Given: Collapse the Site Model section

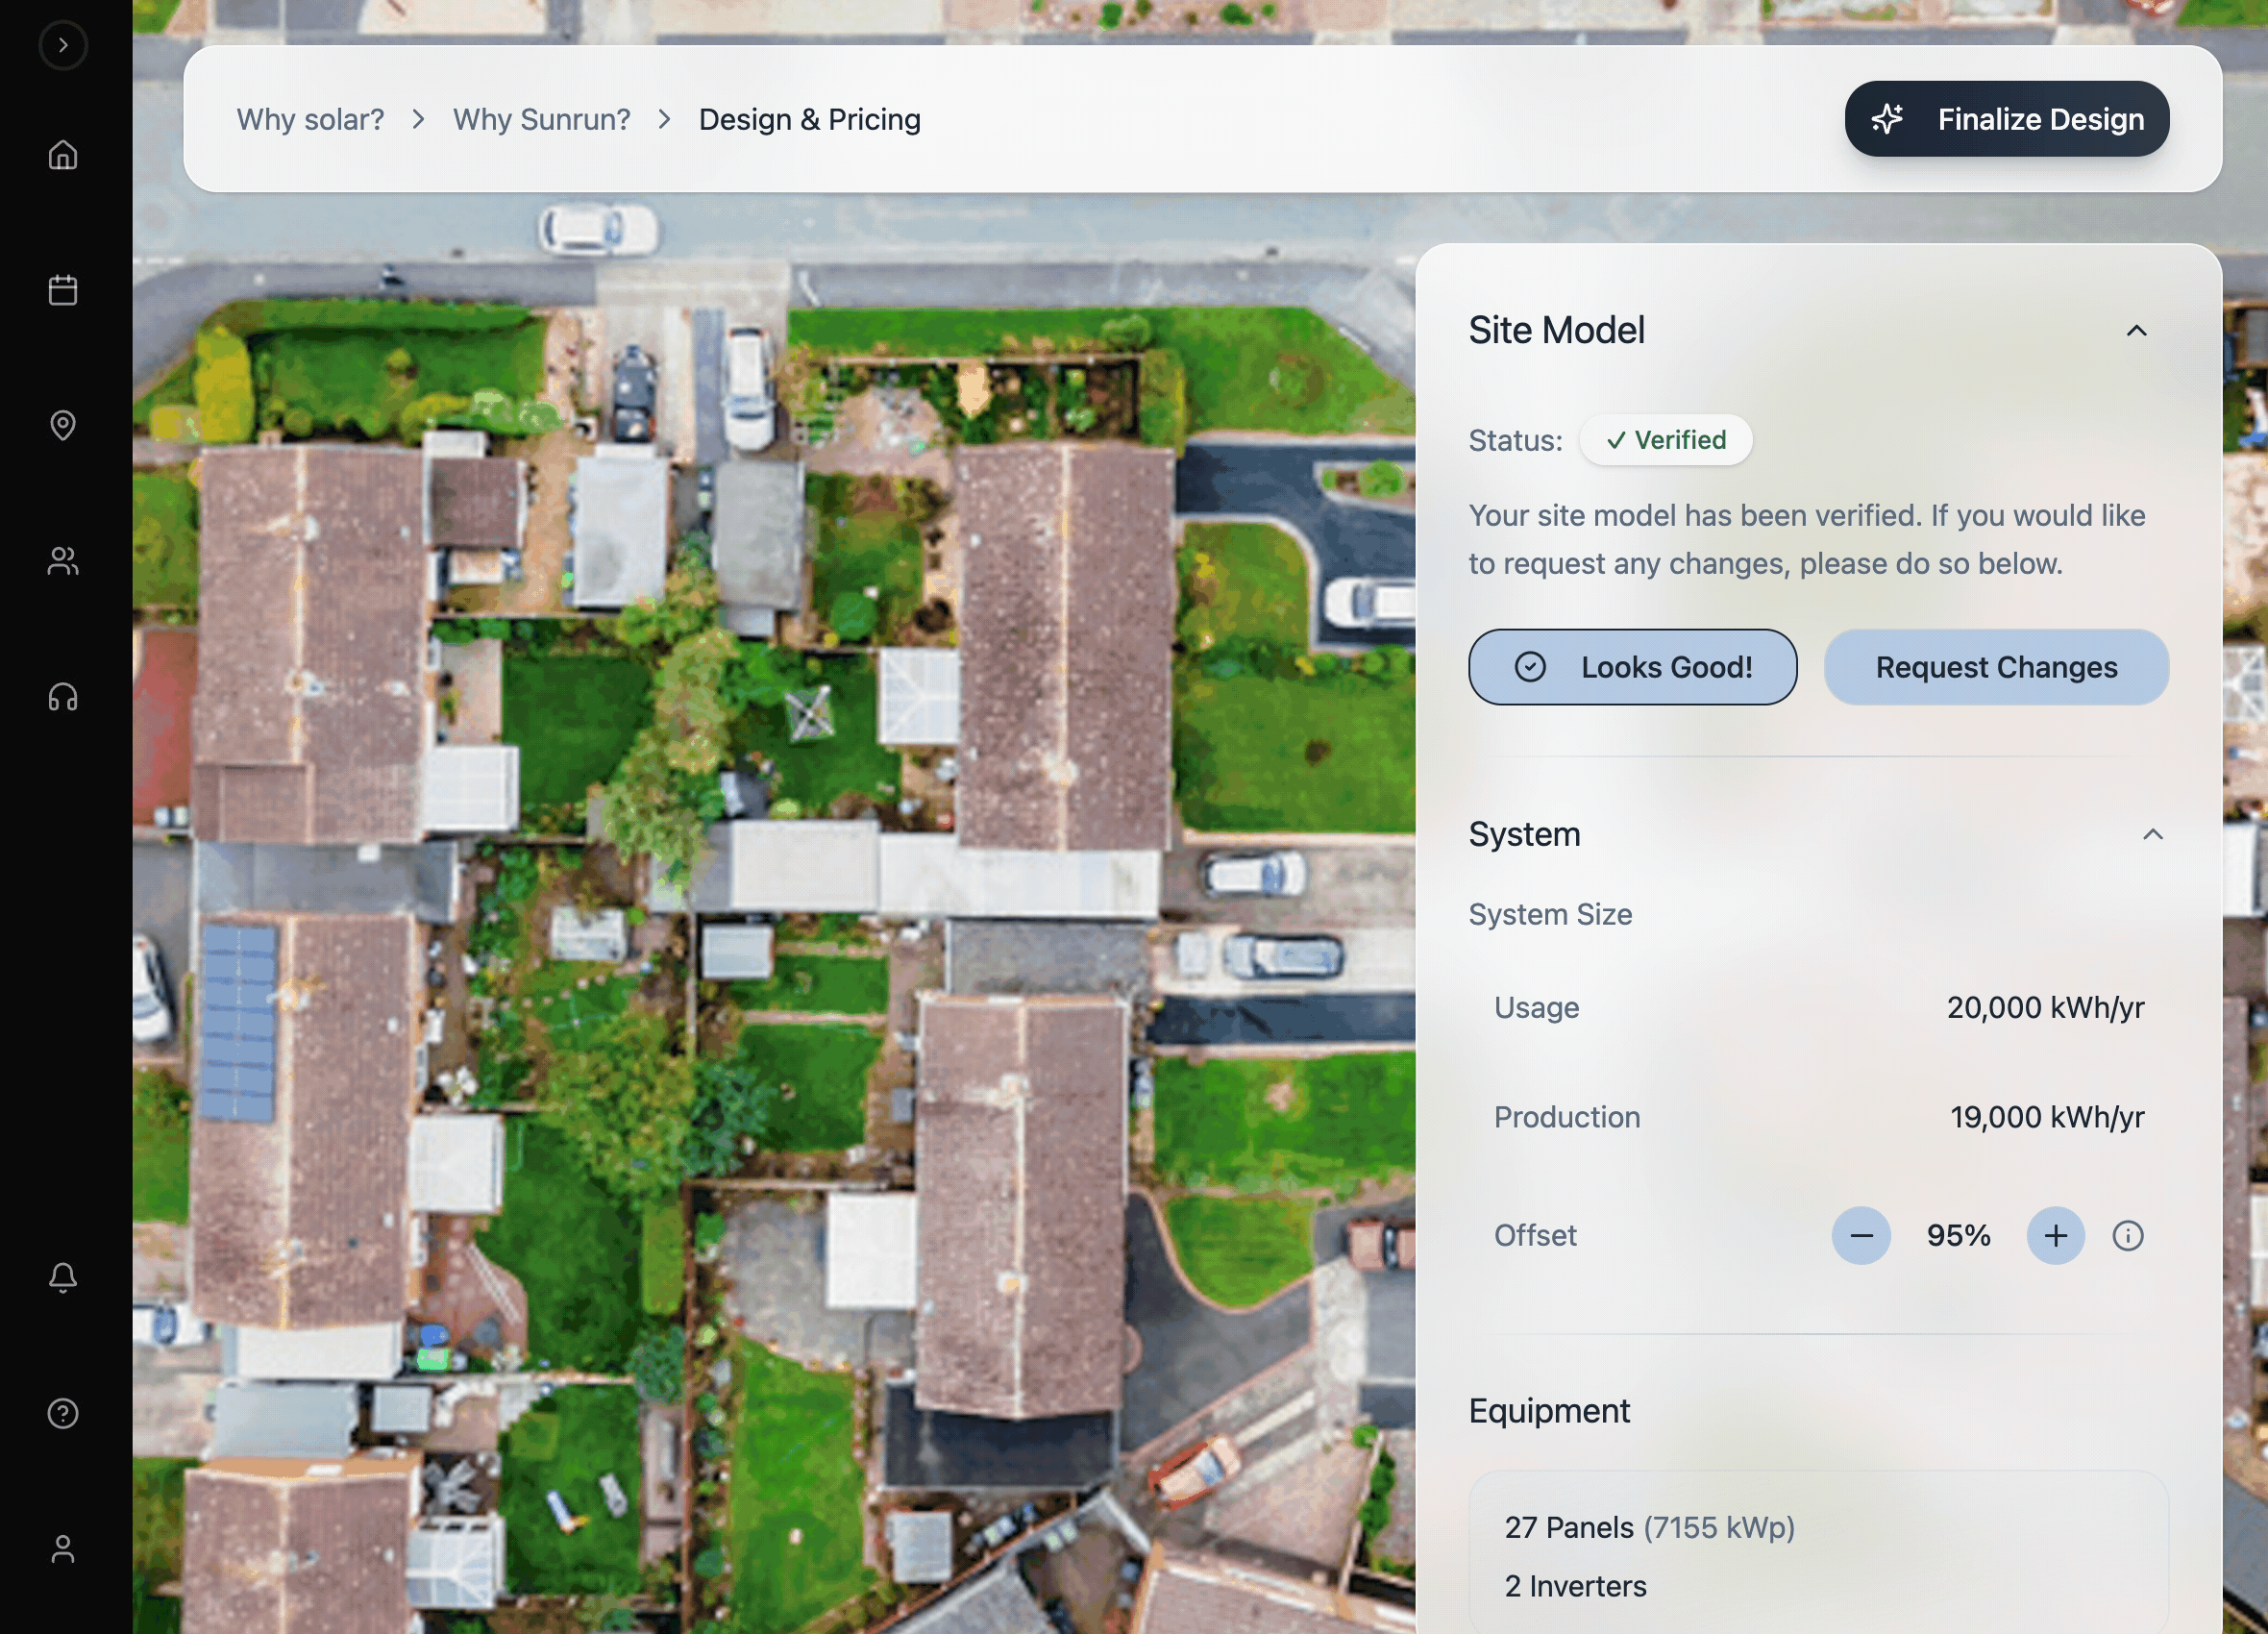Looking at the screenshot, I should tap(2136, 331).
